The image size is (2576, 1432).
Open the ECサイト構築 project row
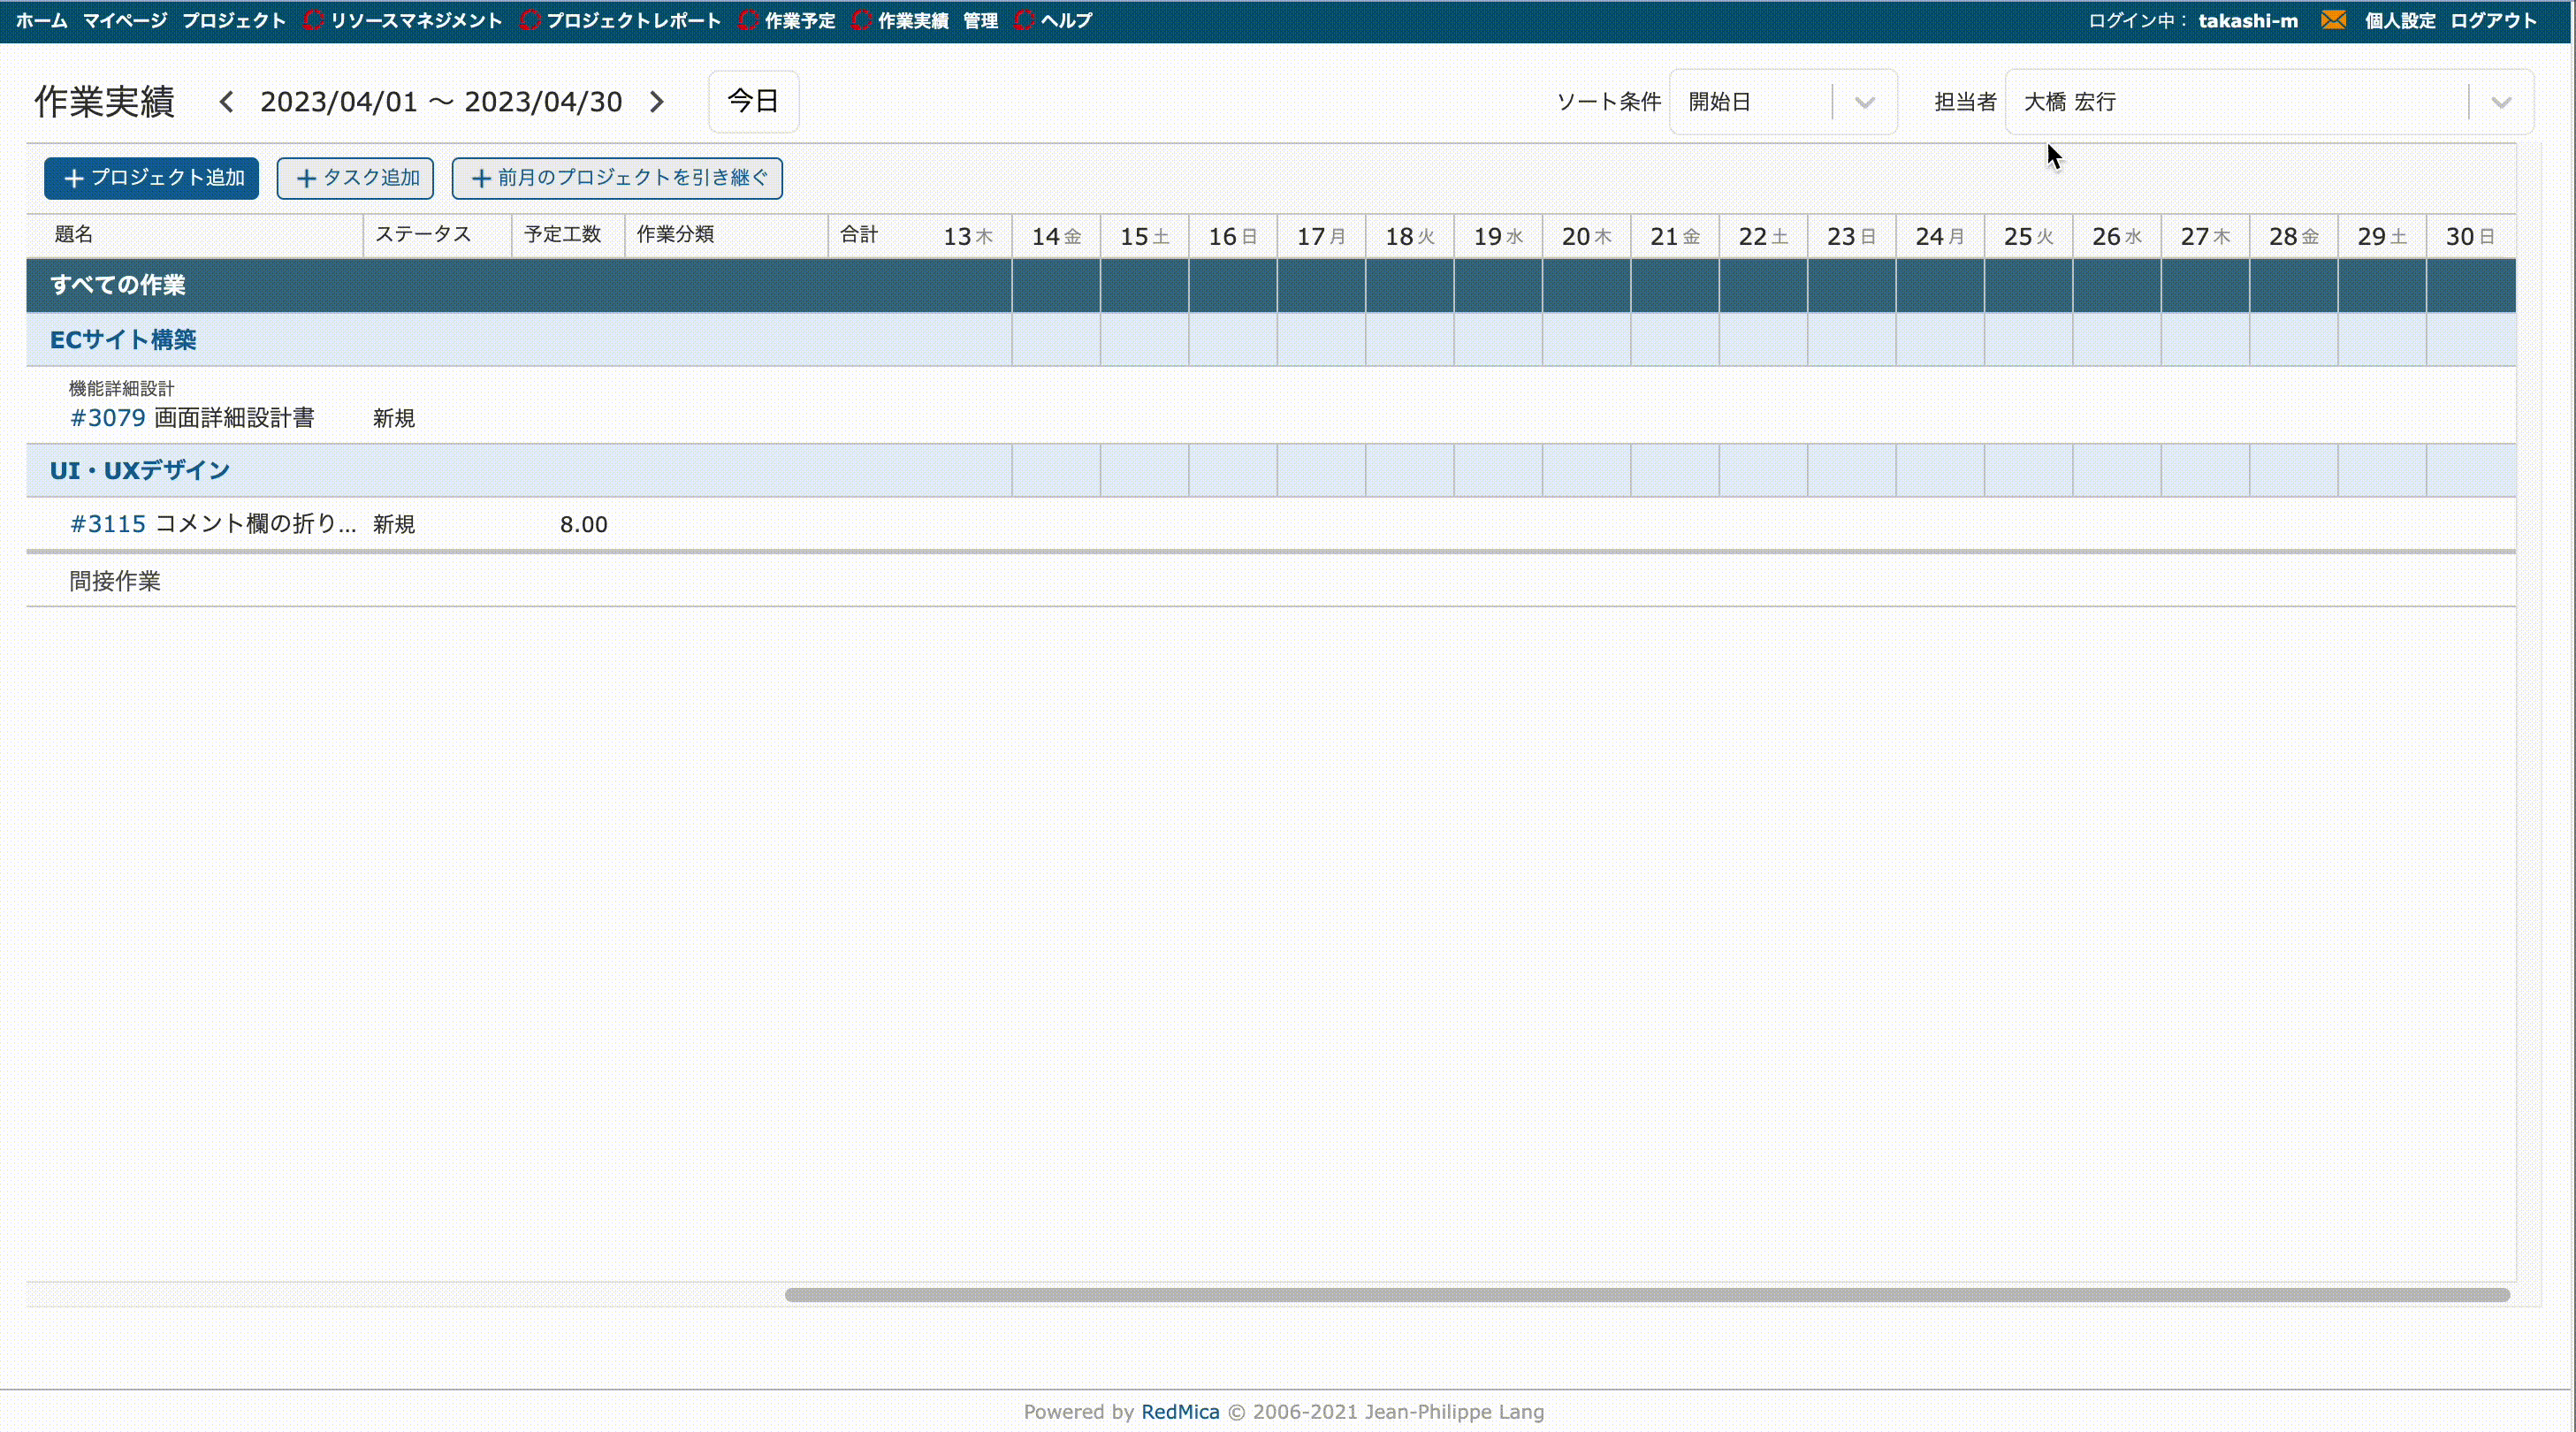point(123,340)
